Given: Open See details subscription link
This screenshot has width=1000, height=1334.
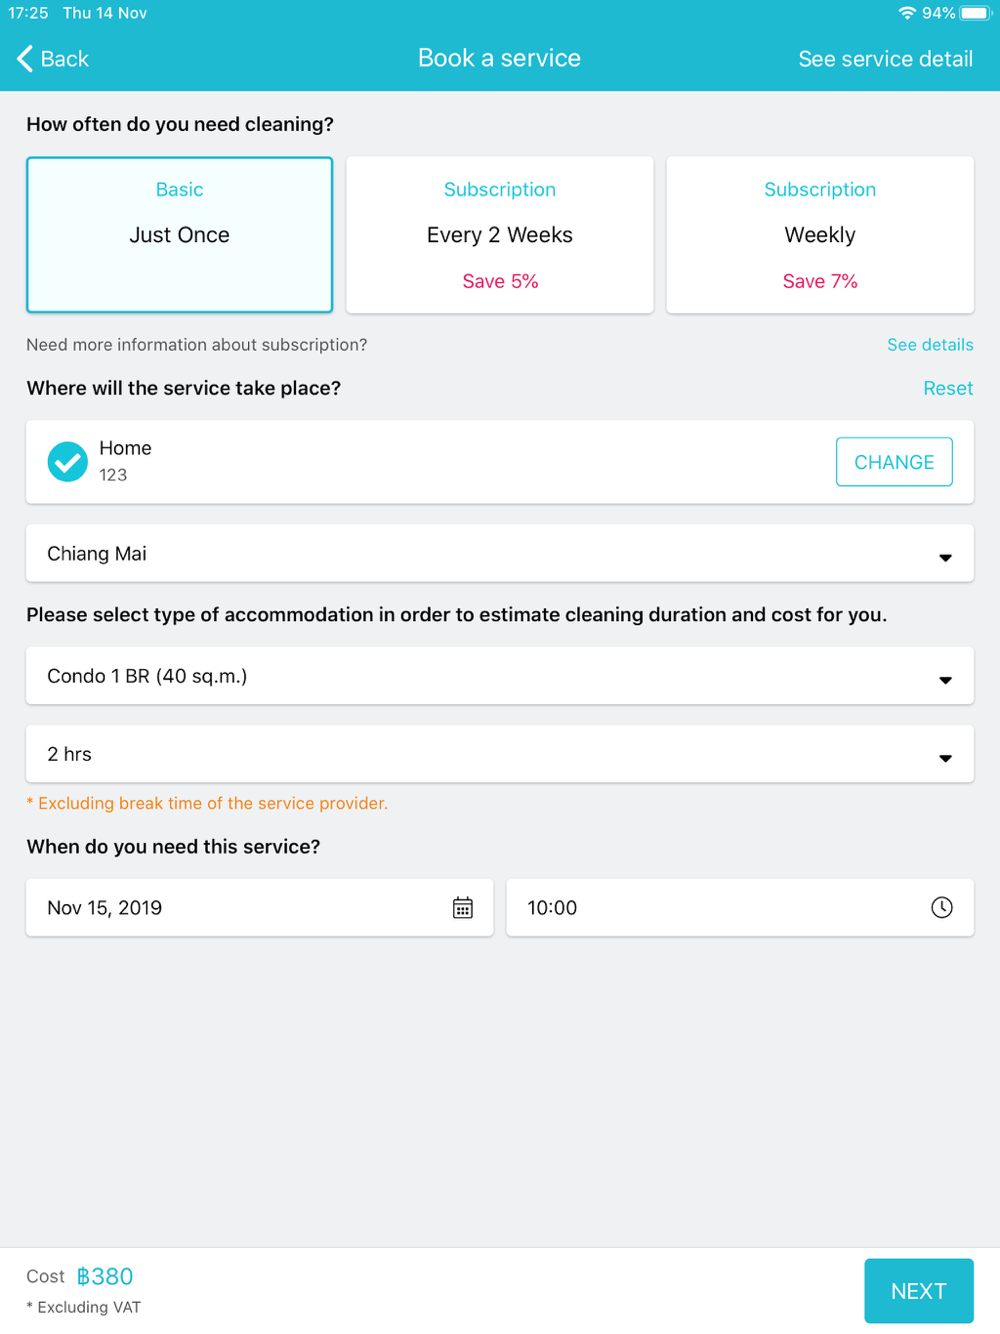Looking at the screenshot, I should pyautogui.click(x=930, y=345).
